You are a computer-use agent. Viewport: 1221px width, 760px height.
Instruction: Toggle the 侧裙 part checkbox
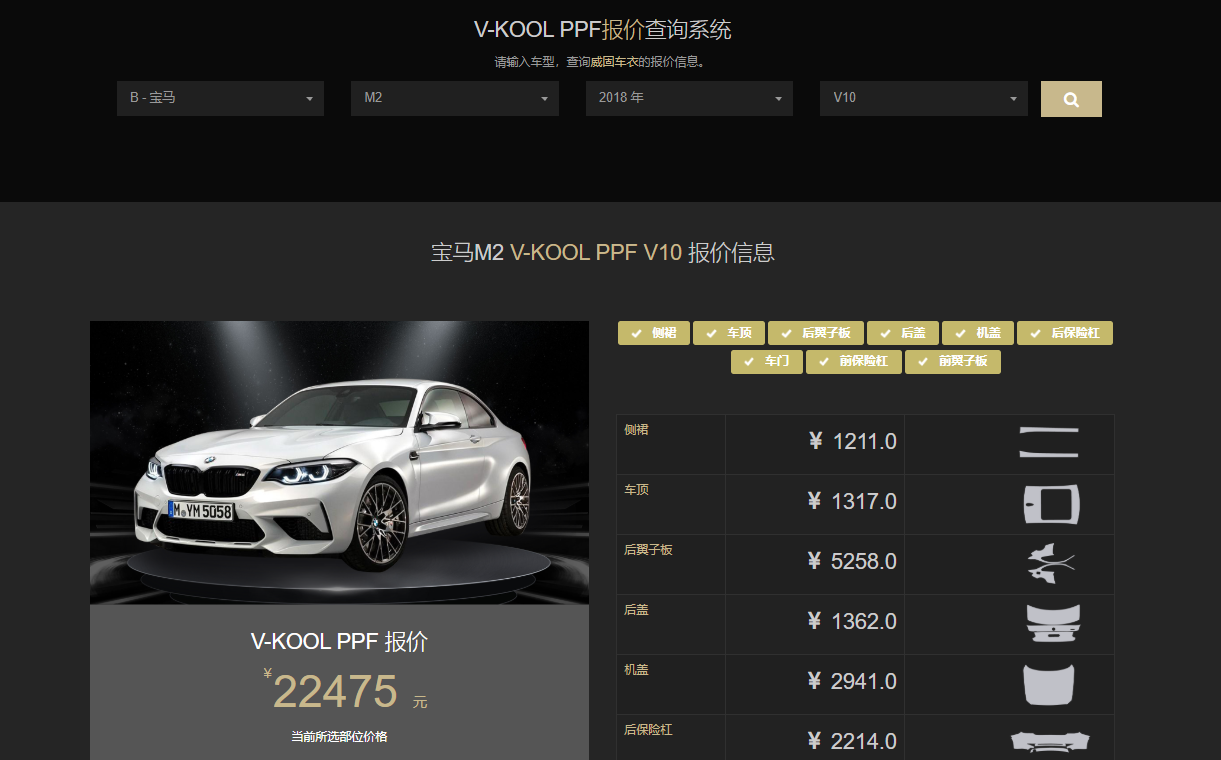point(654,333)
